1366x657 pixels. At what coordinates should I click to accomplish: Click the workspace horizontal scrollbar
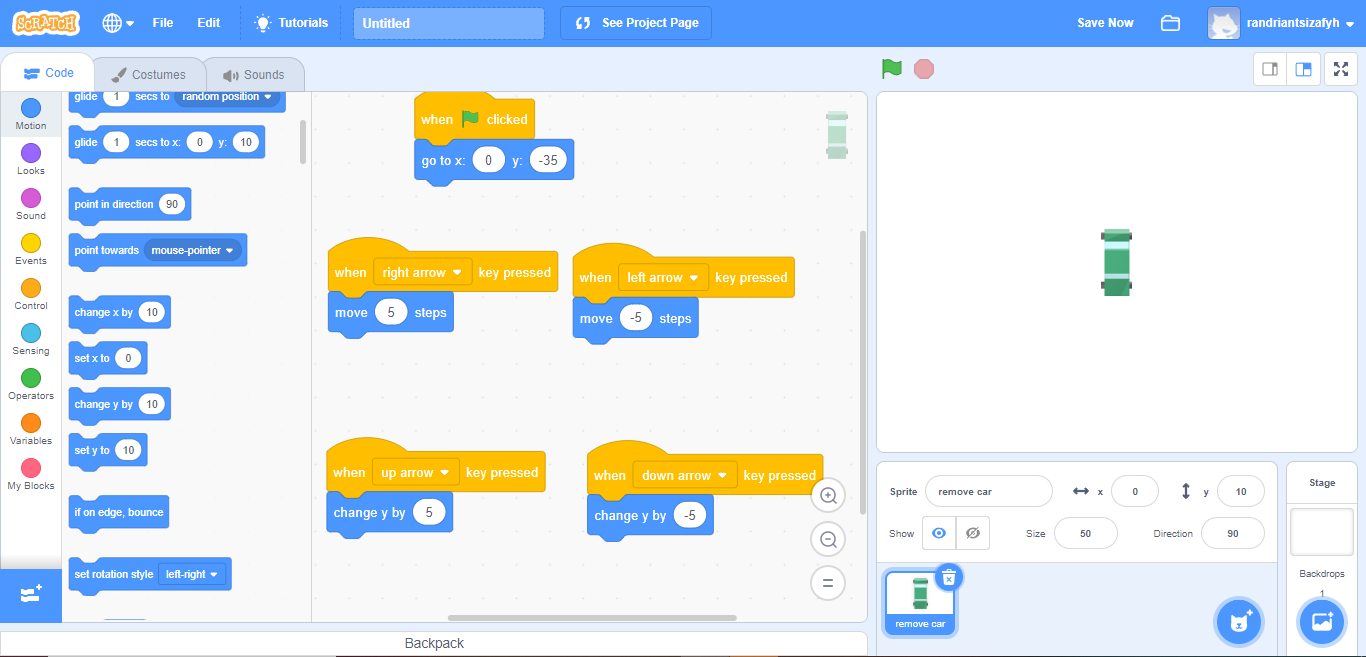(x=592, y=618)
